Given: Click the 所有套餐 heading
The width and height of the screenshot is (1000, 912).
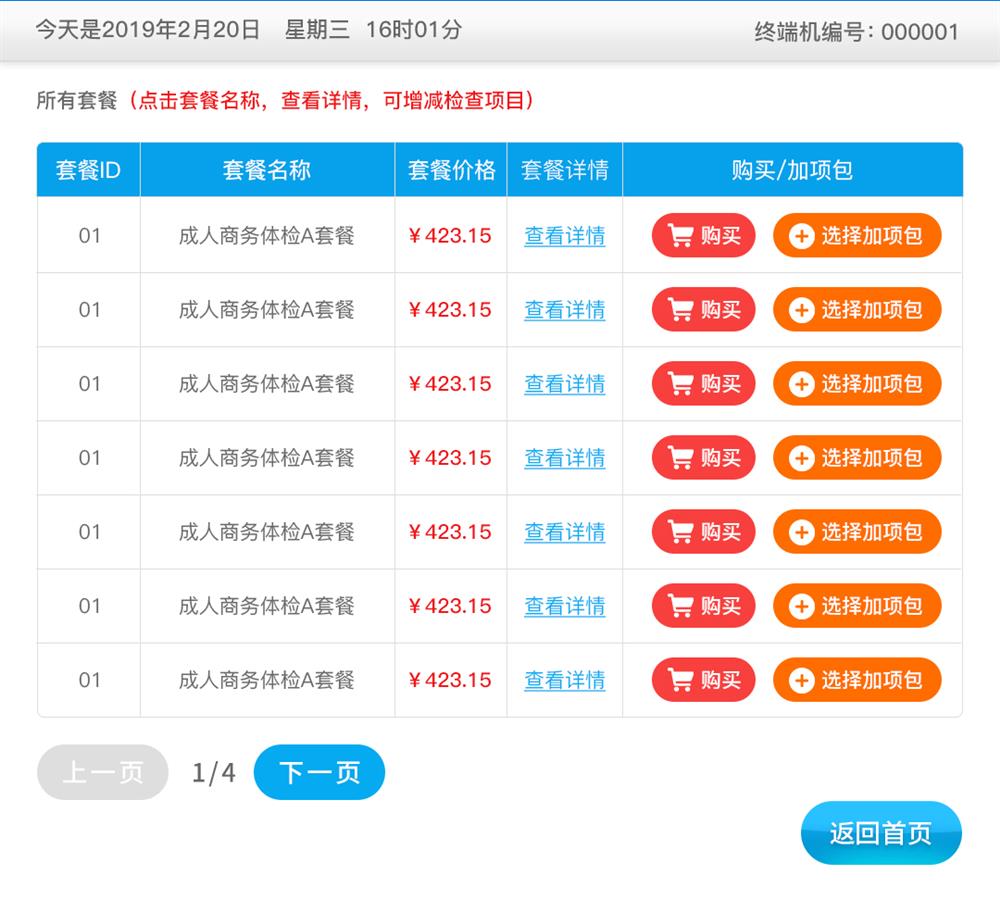Looking at the screenshot, I should click(77, 100).
